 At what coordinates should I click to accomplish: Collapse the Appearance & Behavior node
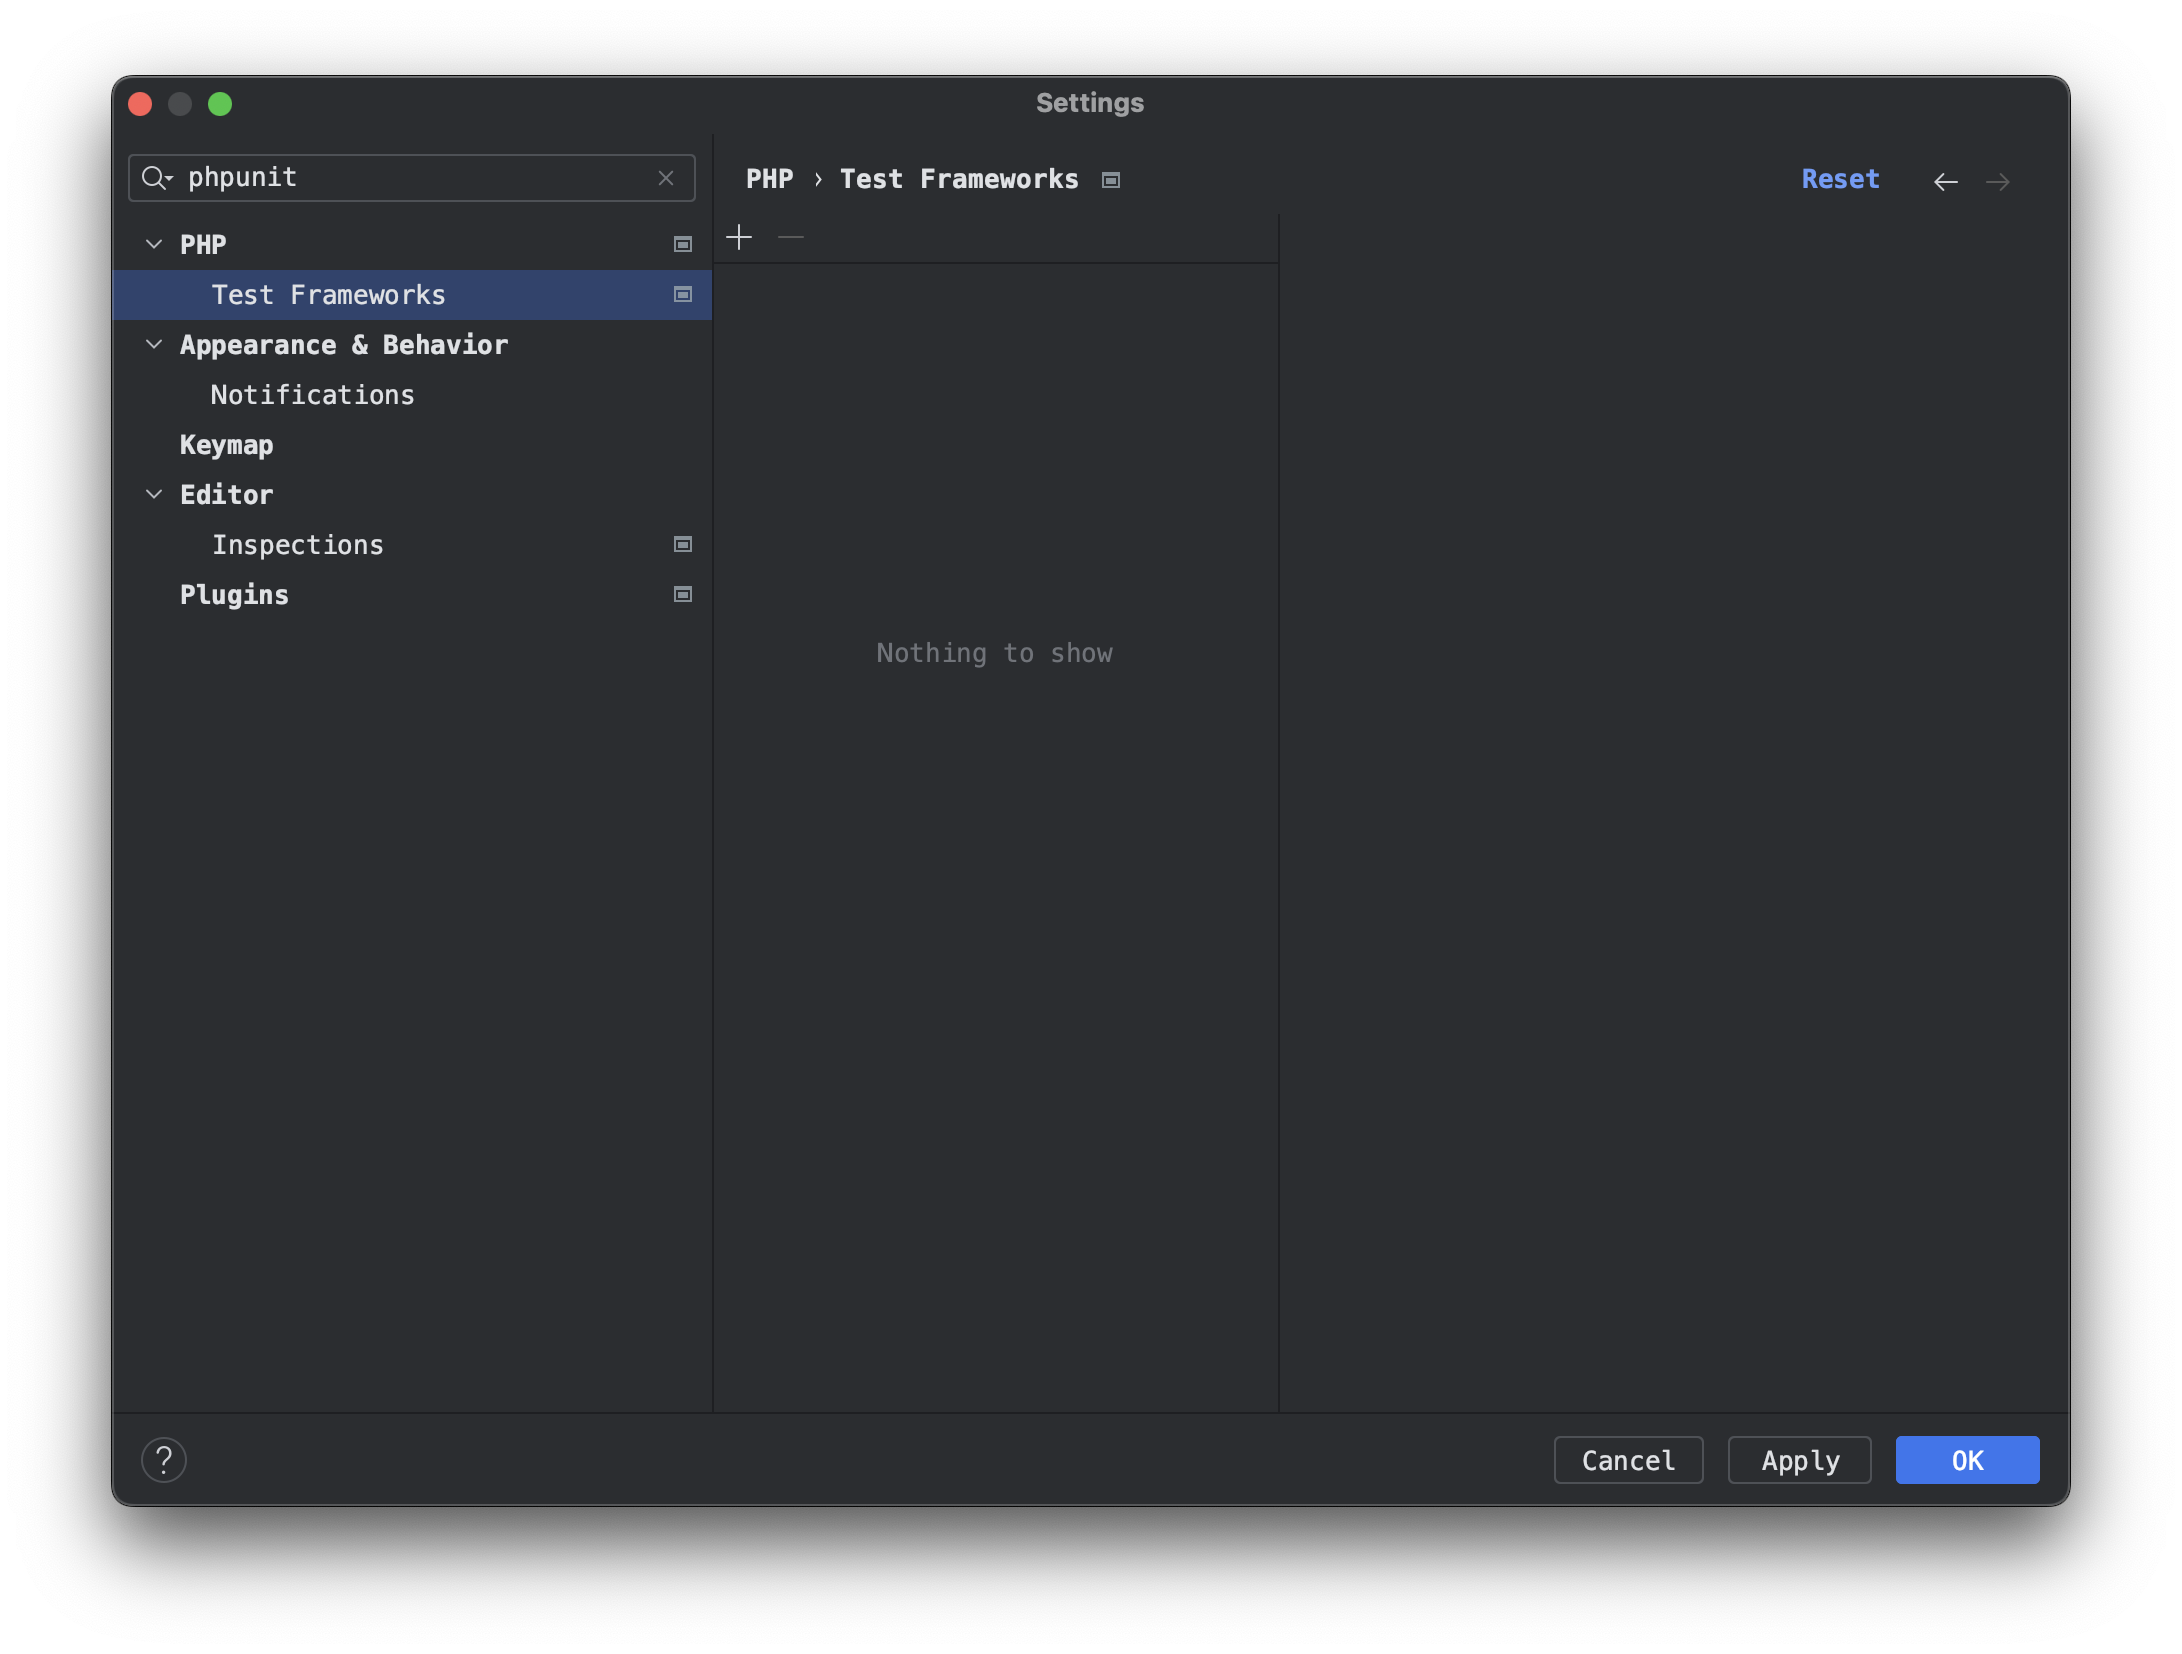[x=154, y=344]
